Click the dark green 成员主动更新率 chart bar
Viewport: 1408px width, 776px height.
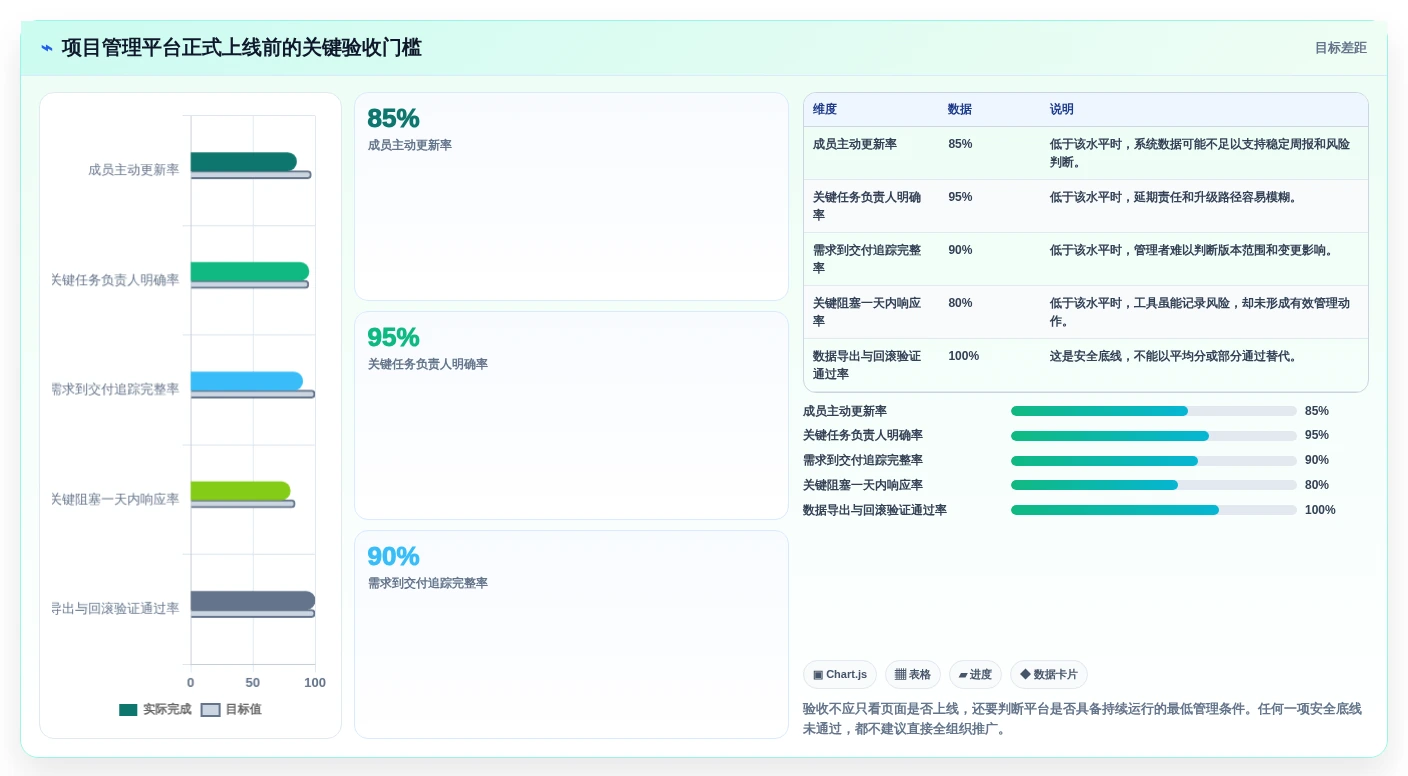click(243, 162)
